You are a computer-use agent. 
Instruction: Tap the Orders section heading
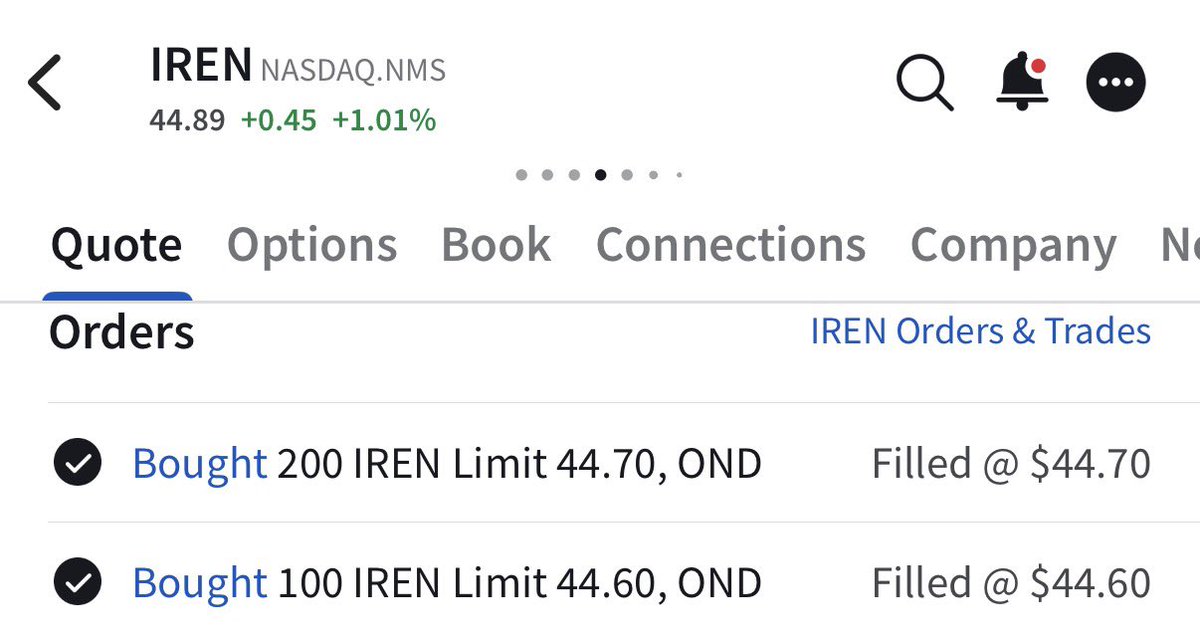122,332
